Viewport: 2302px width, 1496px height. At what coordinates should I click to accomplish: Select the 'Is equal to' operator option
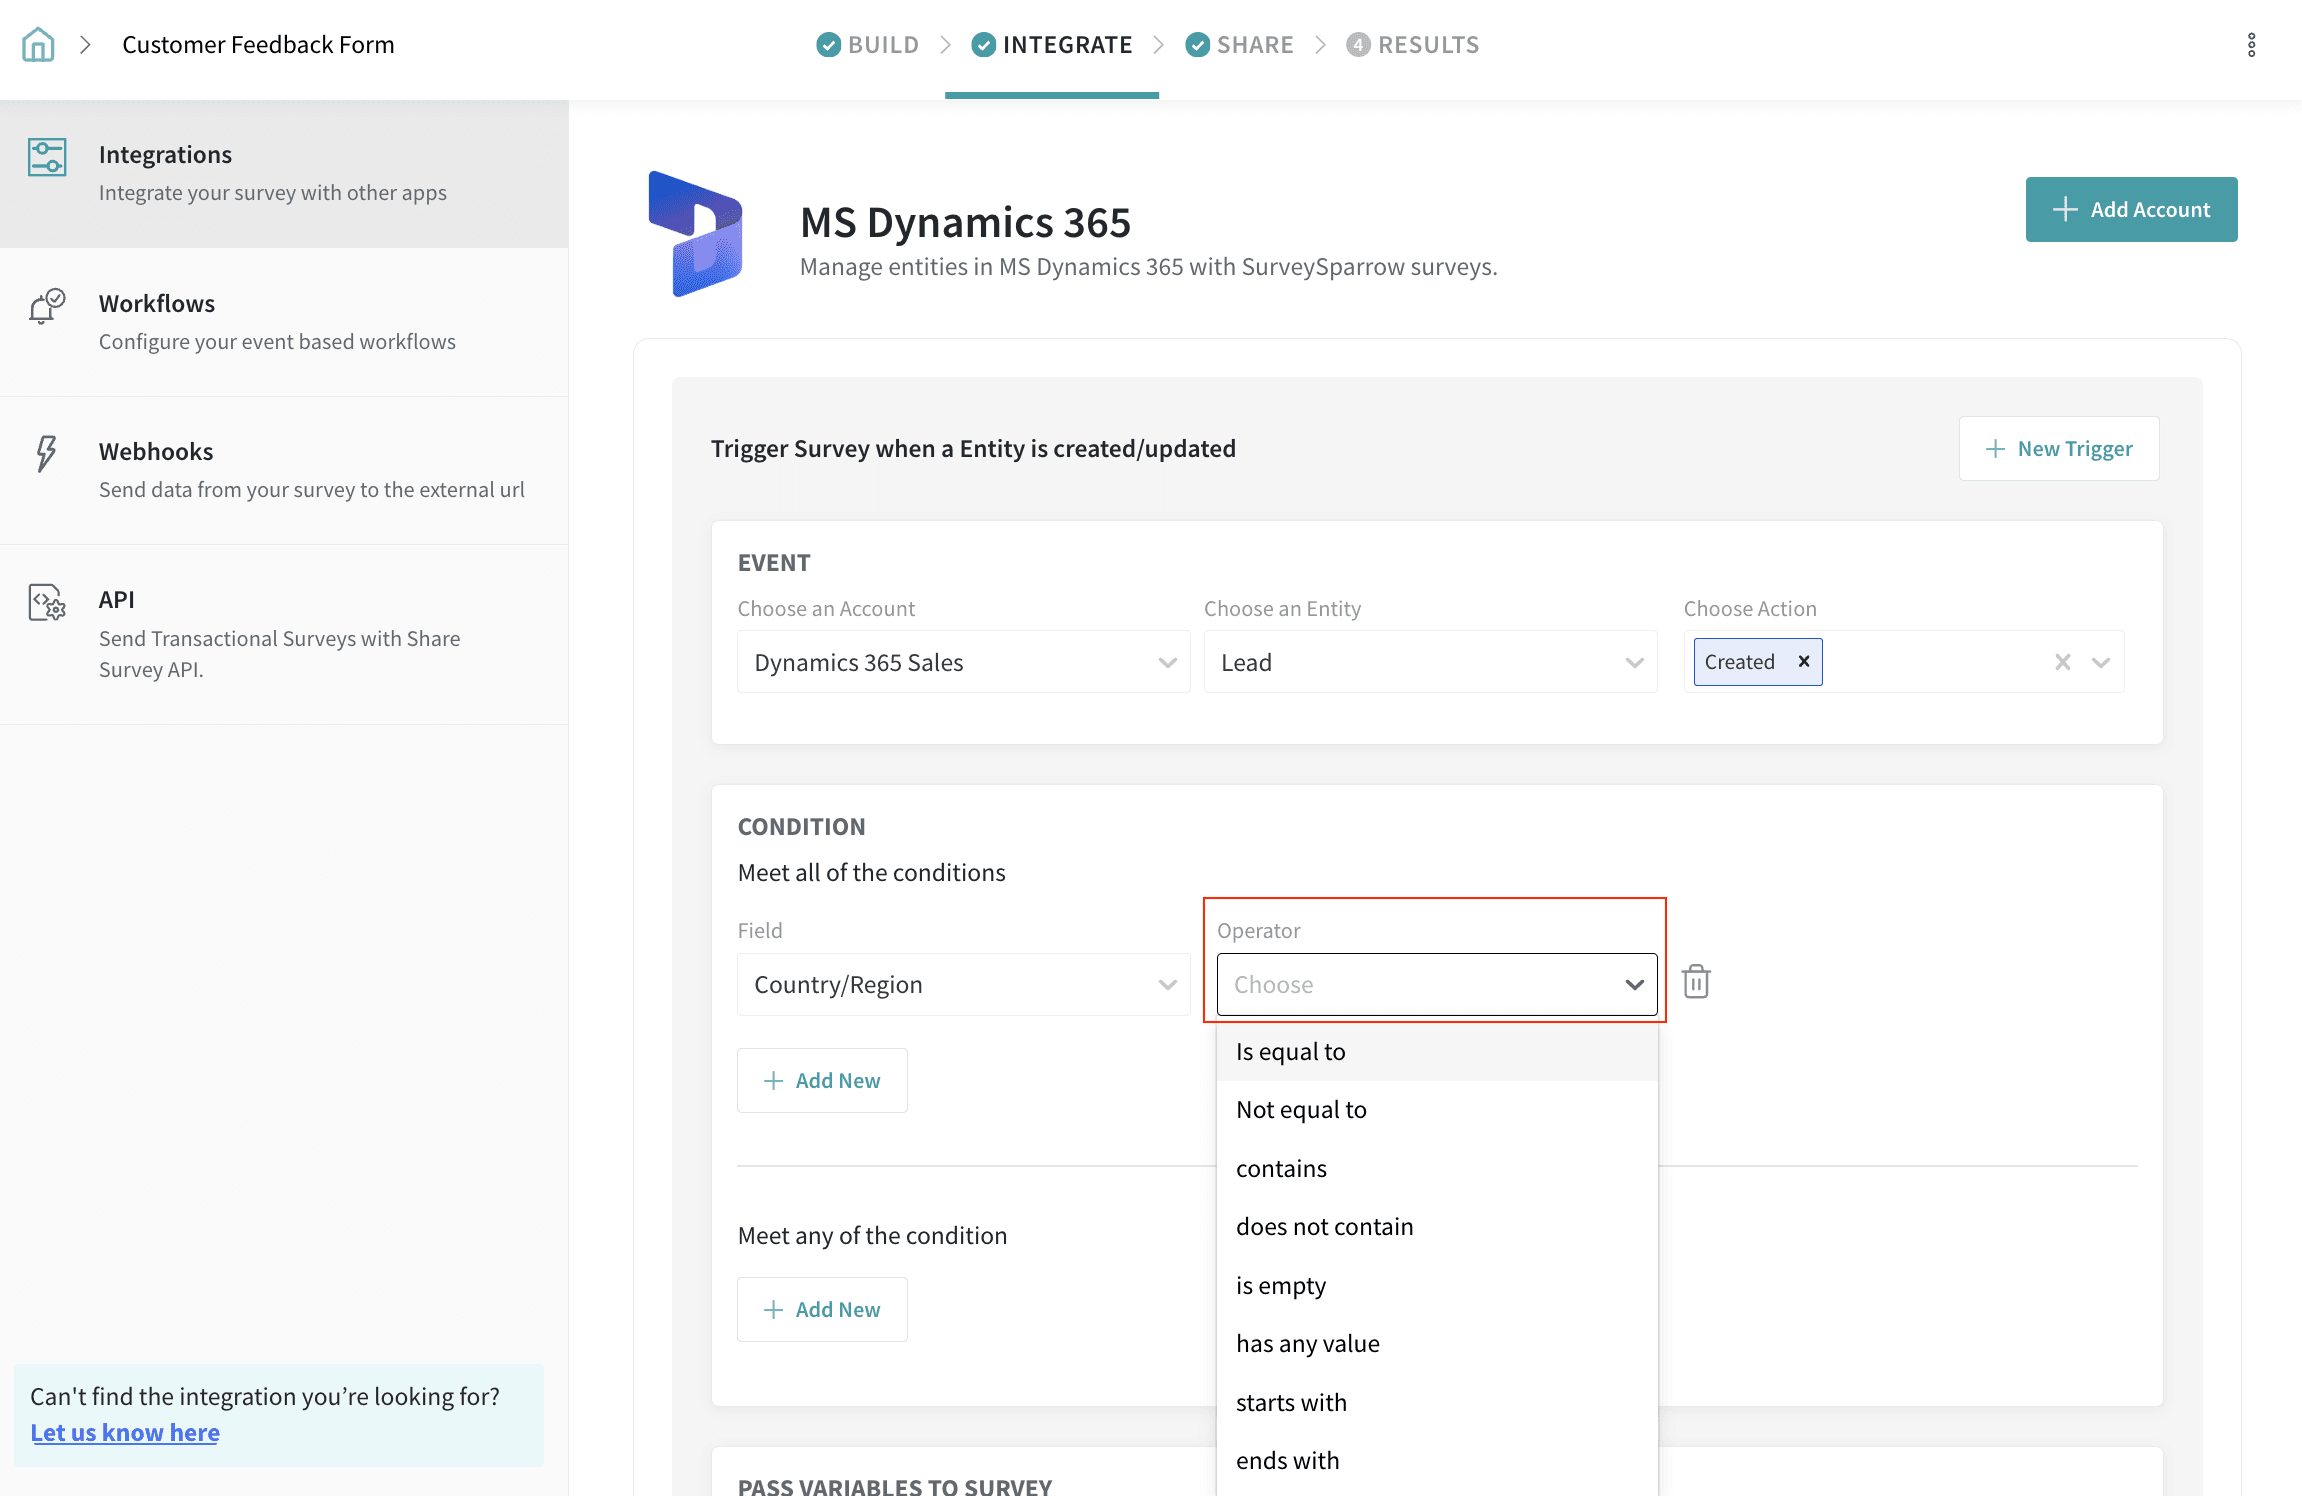1291,1052
